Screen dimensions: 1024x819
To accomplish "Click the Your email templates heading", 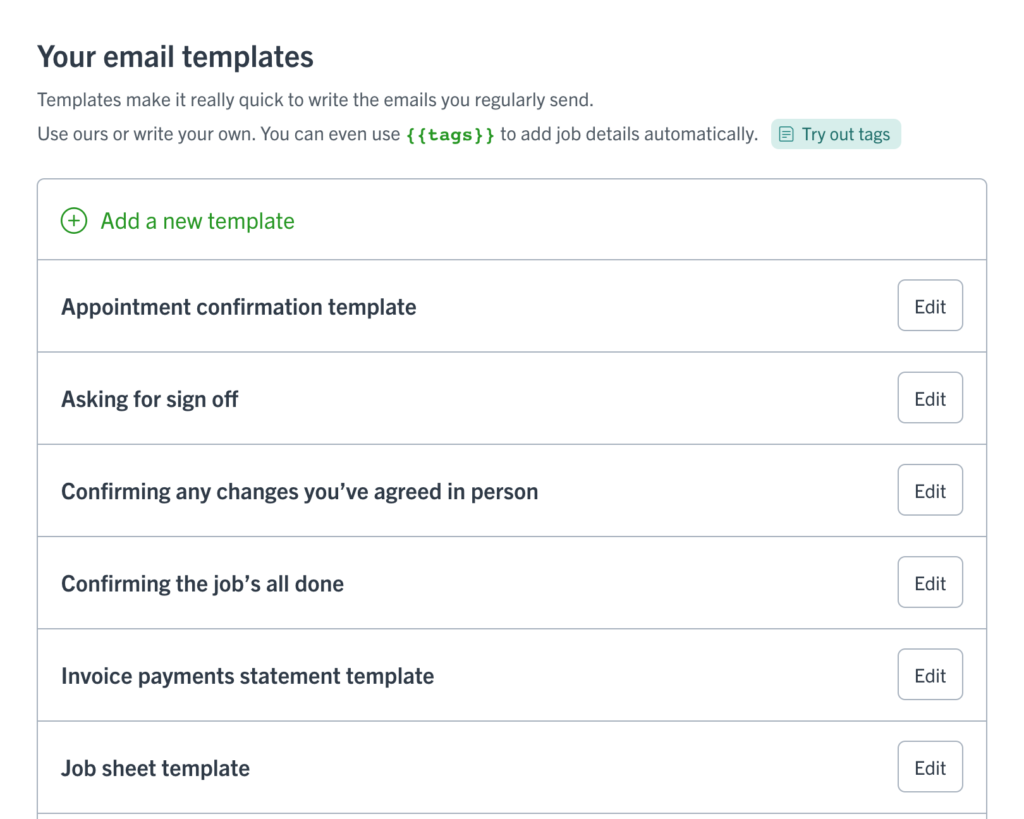I will [175, 57].
